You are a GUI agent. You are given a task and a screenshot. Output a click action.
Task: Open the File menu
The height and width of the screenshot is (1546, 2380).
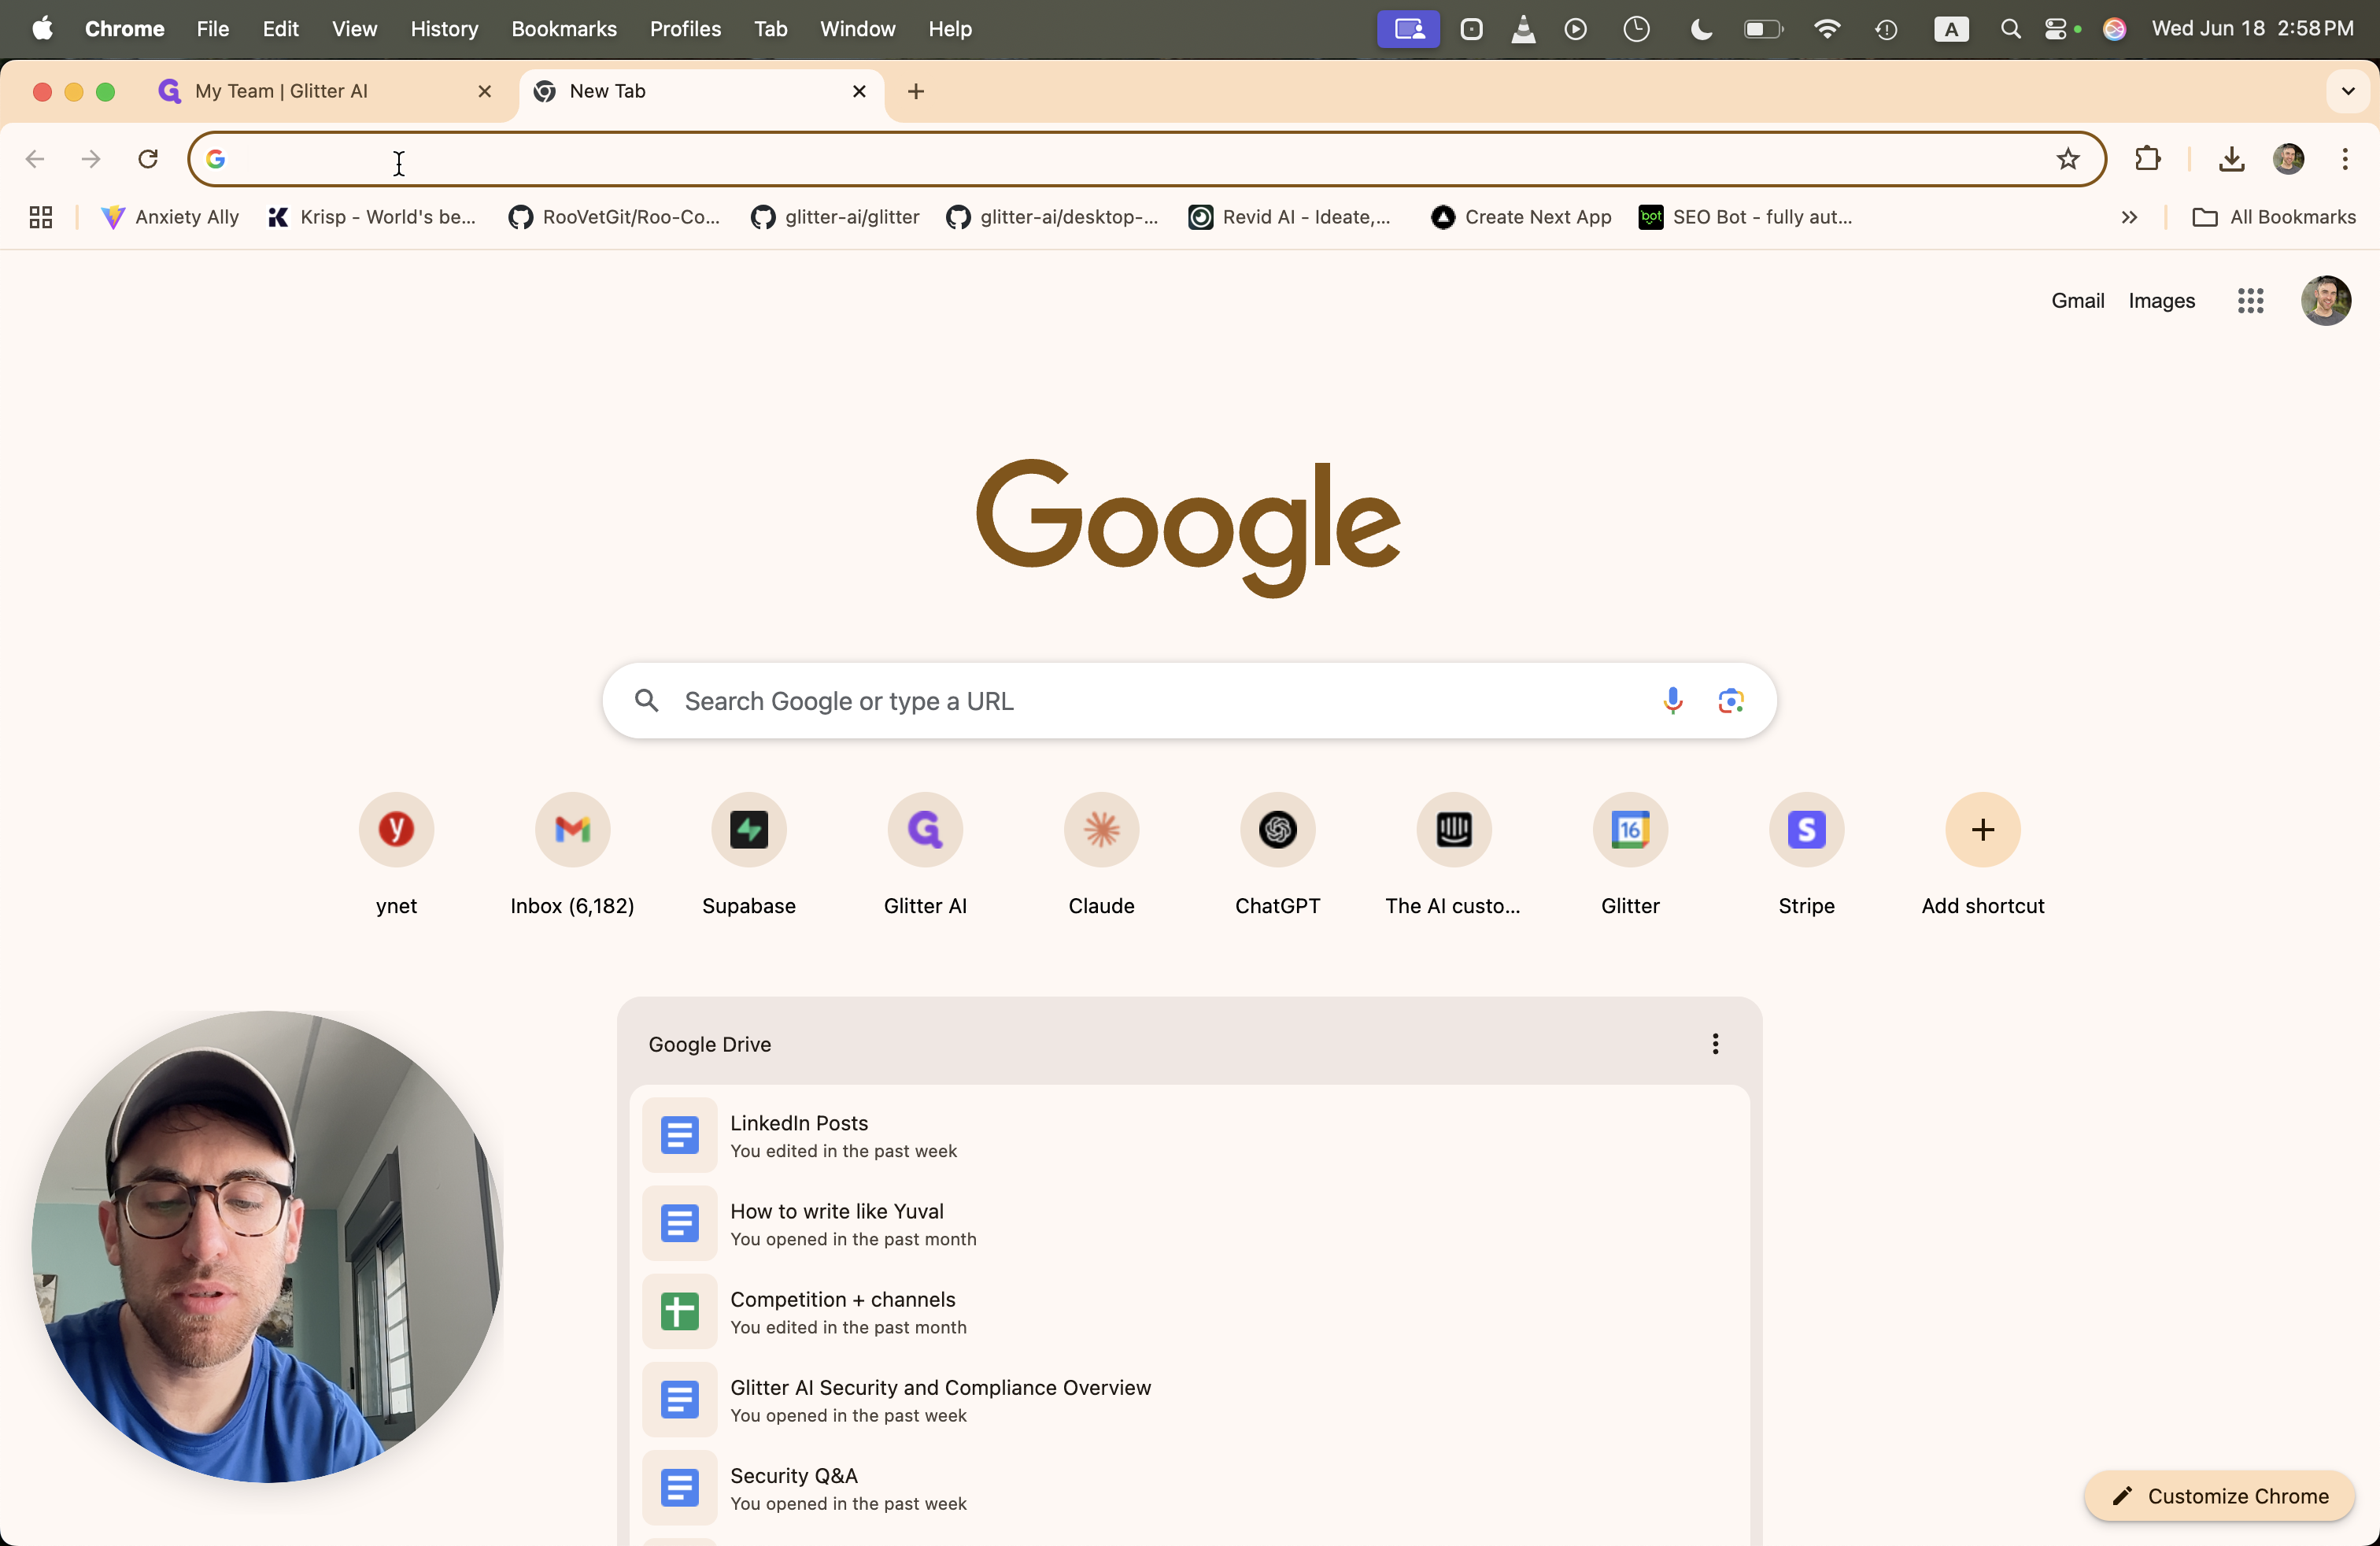tap(213, 29)
